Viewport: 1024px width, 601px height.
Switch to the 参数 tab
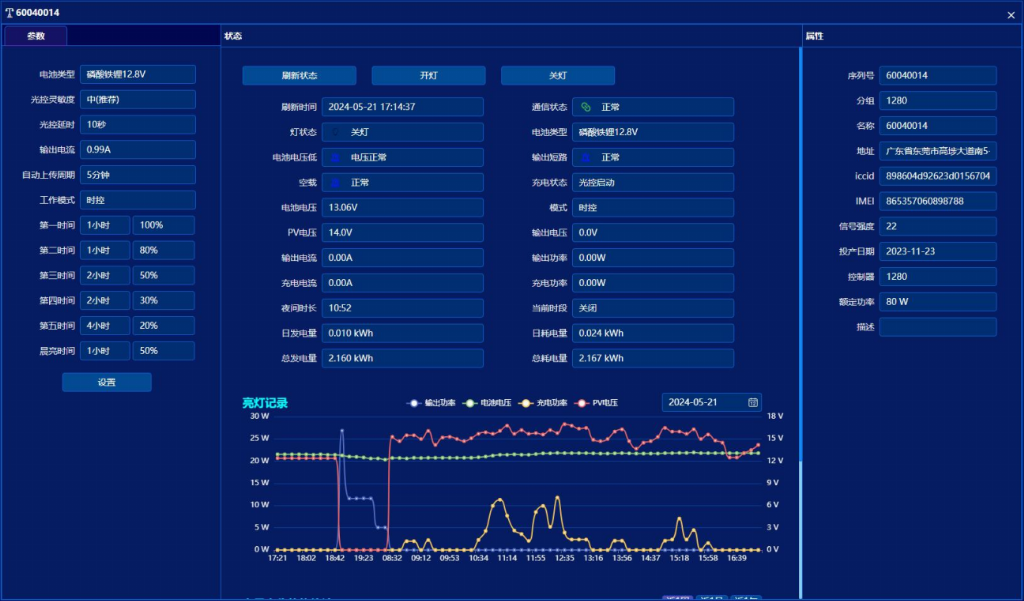point(35,36)
